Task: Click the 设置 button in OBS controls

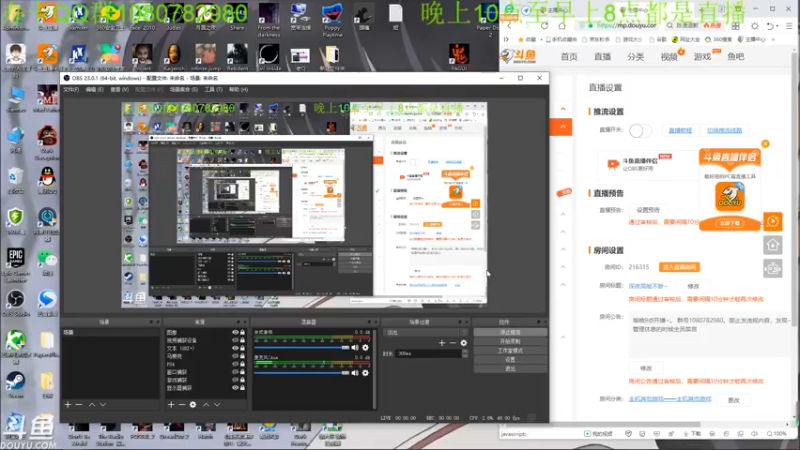Action: click(x=510, y=360)
